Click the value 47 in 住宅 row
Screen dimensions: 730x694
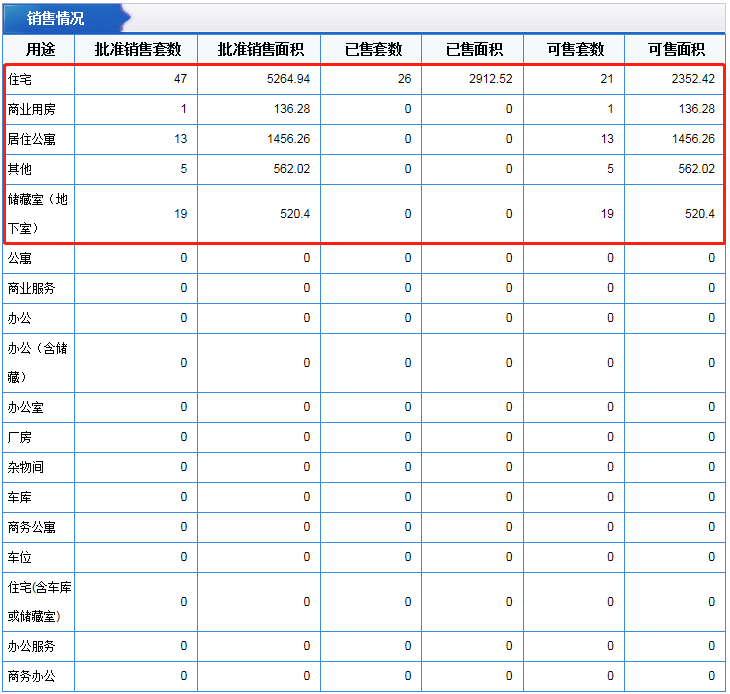(x=181, y=79)
